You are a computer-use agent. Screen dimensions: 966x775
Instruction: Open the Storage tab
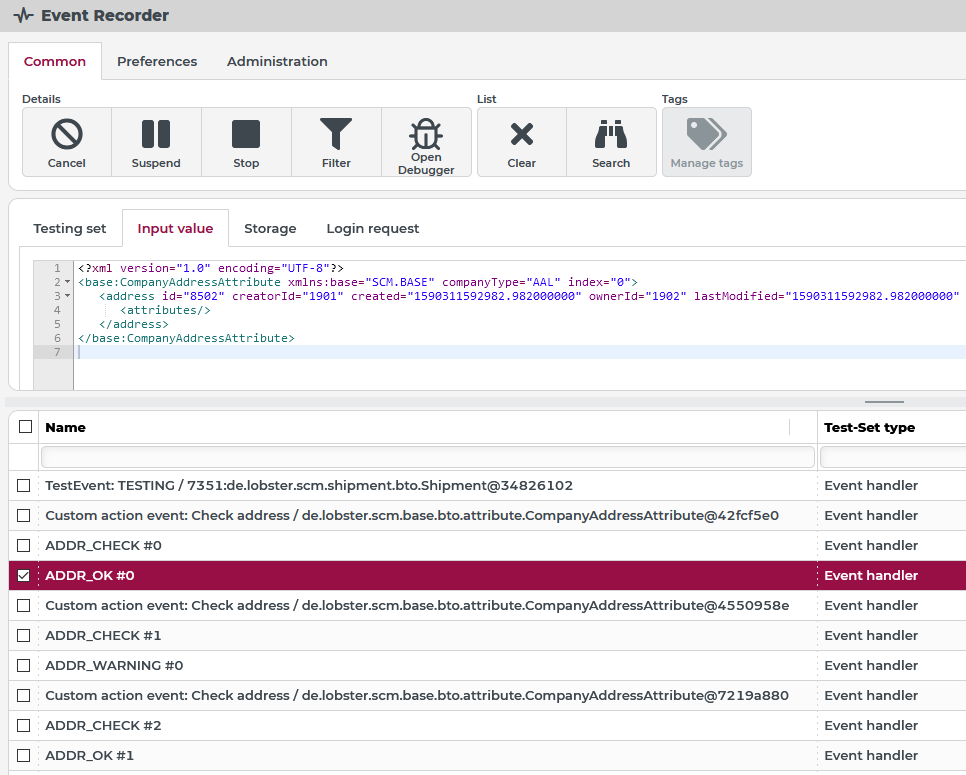click(270, 229)
